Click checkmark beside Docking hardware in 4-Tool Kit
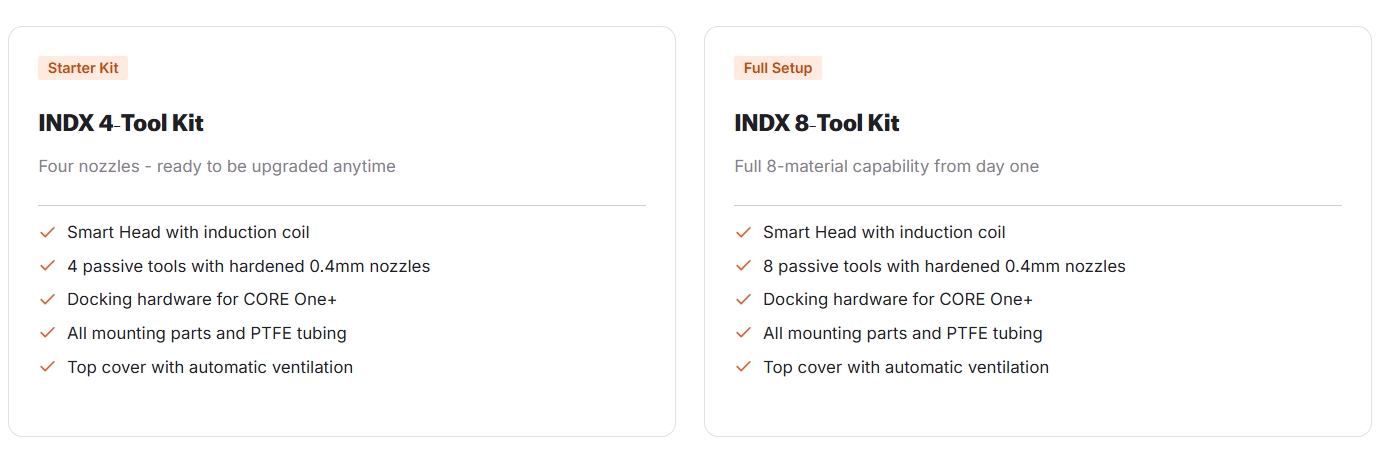Image resolution: width=1382 pixels, height=455 pixels. (x=46, y=300)
